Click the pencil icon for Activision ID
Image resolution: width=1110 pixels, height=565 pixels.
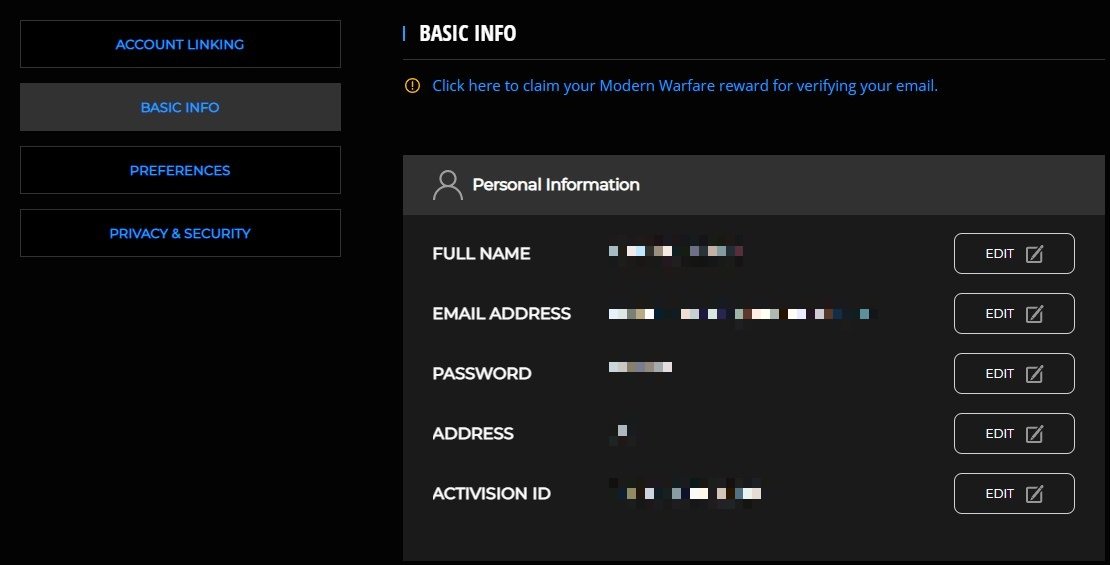(x=1035, y=494)
